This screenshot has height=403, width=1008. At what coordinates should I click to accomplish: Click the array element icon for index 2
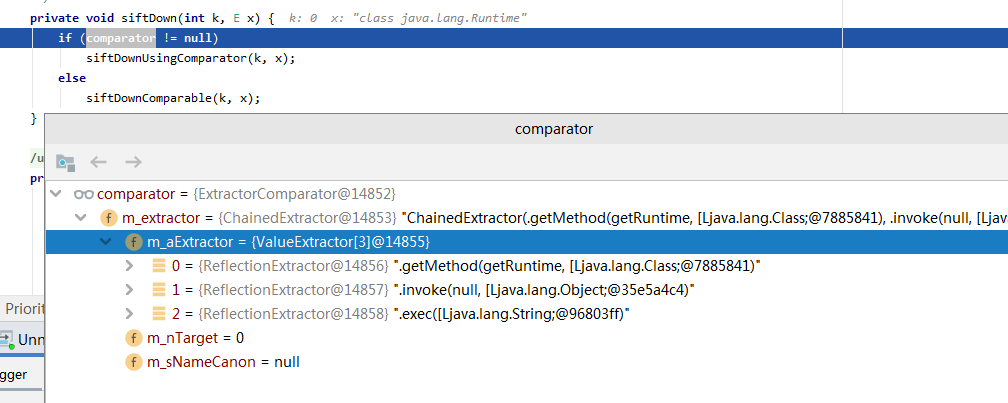pos(159,314)
